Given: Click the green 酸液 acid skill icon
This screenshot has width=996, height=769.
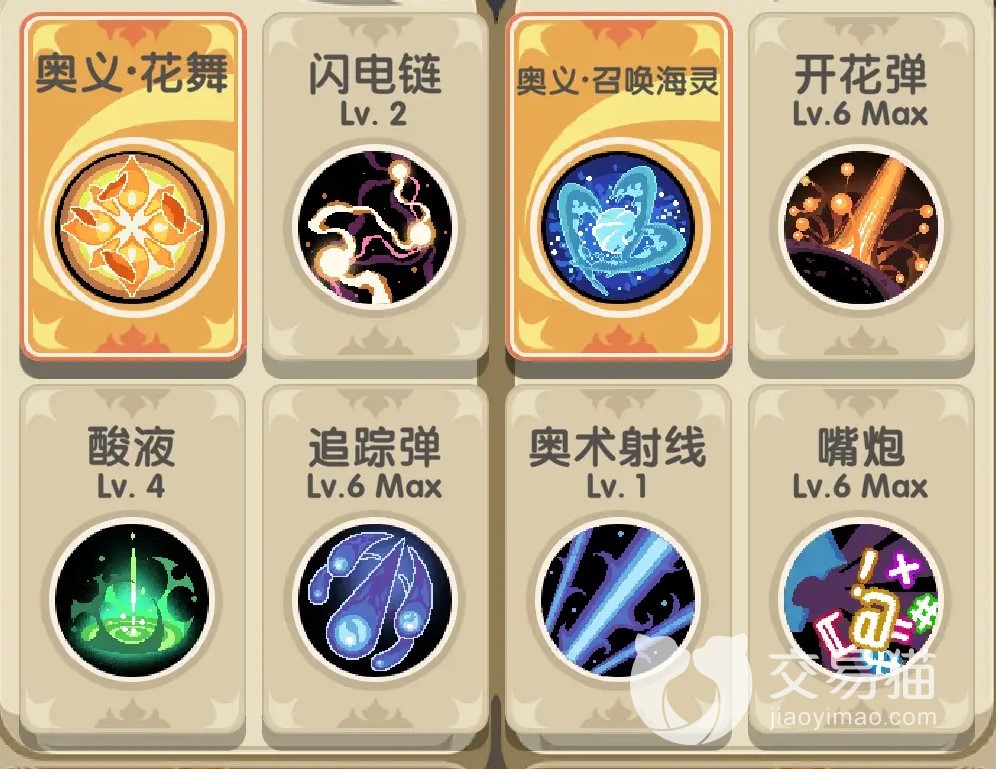Looking at the screenshot, I should (x=132, y=599).
